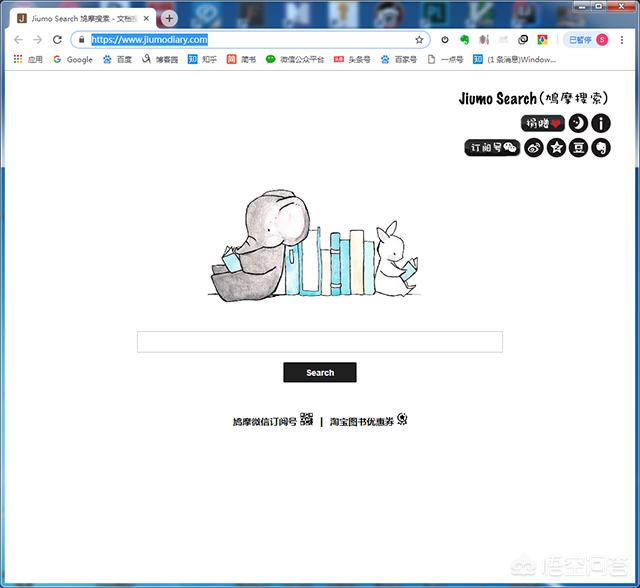Image resolution: width=640 pixels, height=588 pixels.
Task: Click the last round head-shaped icon
Action: 601,148
